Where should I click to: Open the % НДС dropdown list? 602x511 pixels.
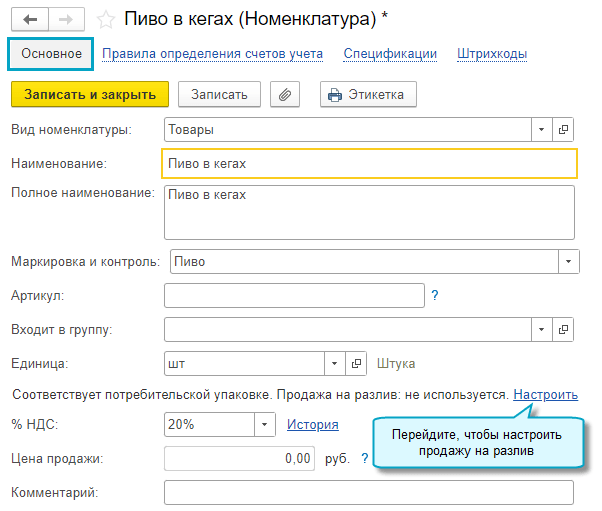(x=264, y=424)
